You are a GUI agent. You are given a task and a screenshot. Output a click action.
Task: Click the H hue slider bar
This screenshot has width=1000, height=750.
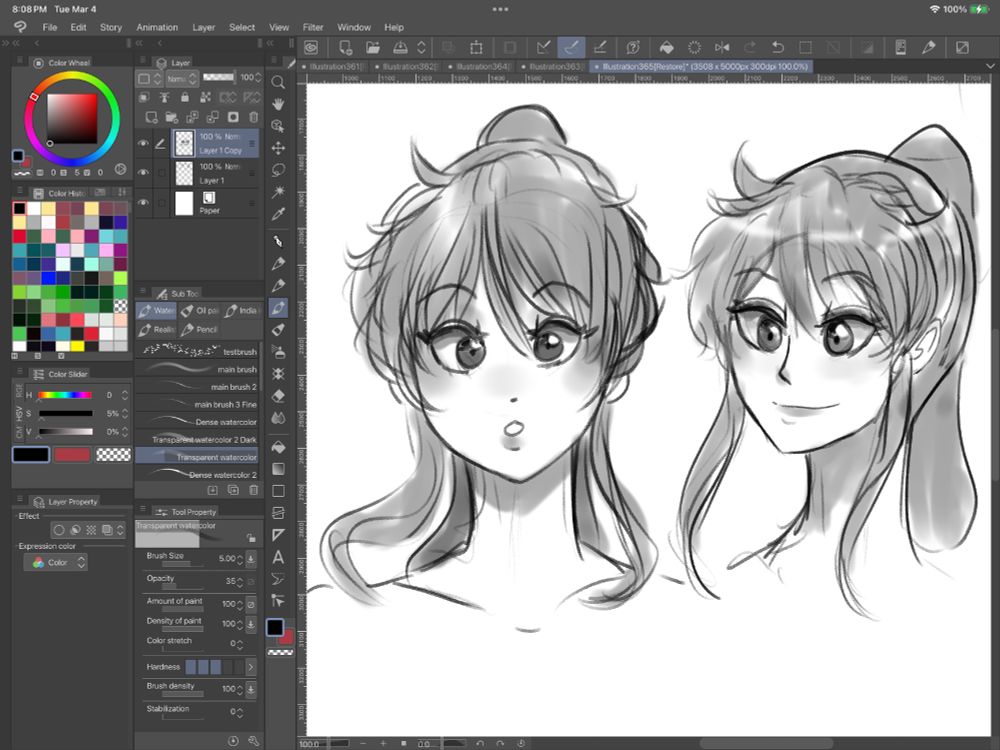(65, 395)
